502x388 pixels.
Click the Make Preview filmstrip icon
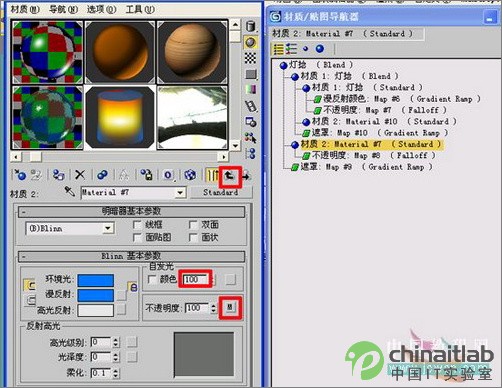tap(250, 106)
